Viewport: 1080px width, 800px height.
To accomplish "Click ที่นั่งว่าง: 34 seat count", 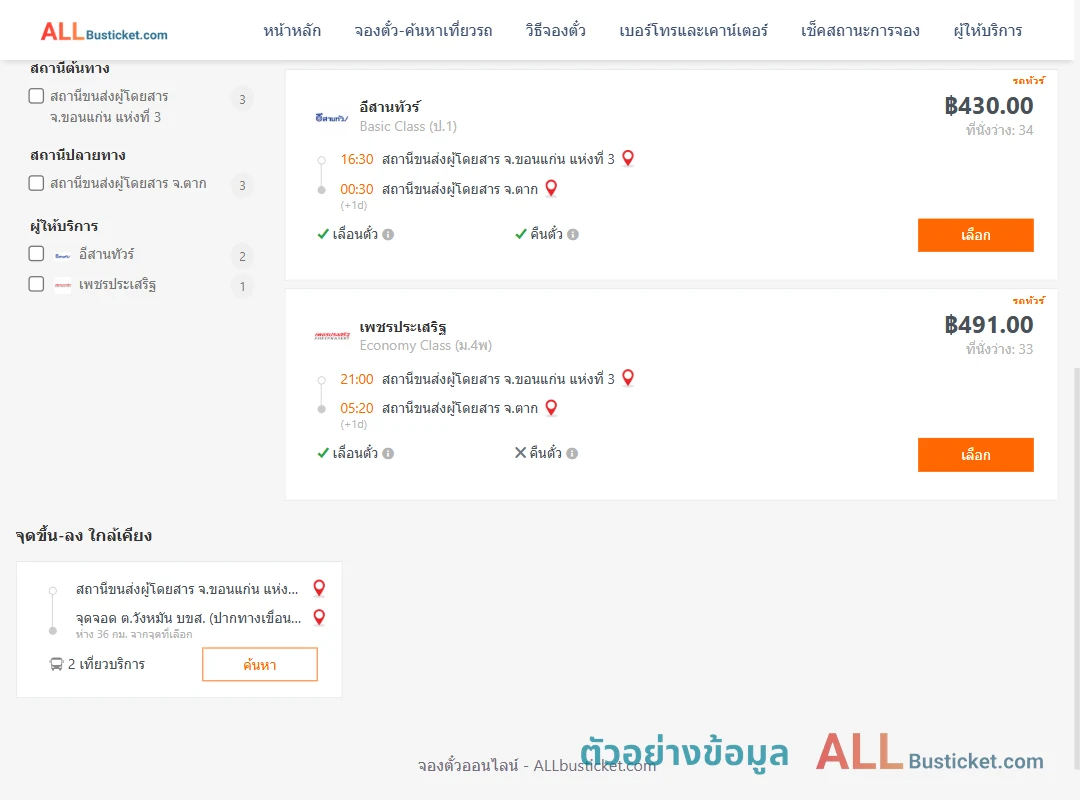I will point(999,130).
